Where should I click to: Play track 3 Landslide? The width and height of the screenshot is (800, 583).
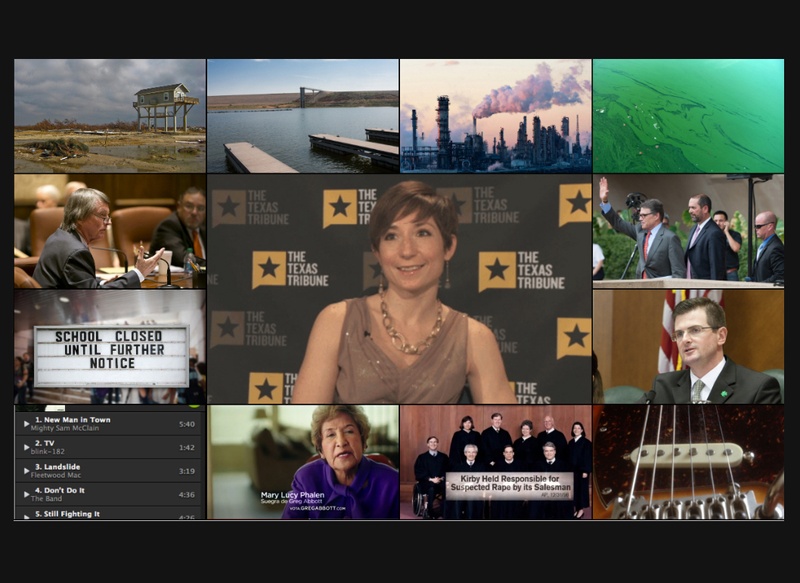point(26,471)
